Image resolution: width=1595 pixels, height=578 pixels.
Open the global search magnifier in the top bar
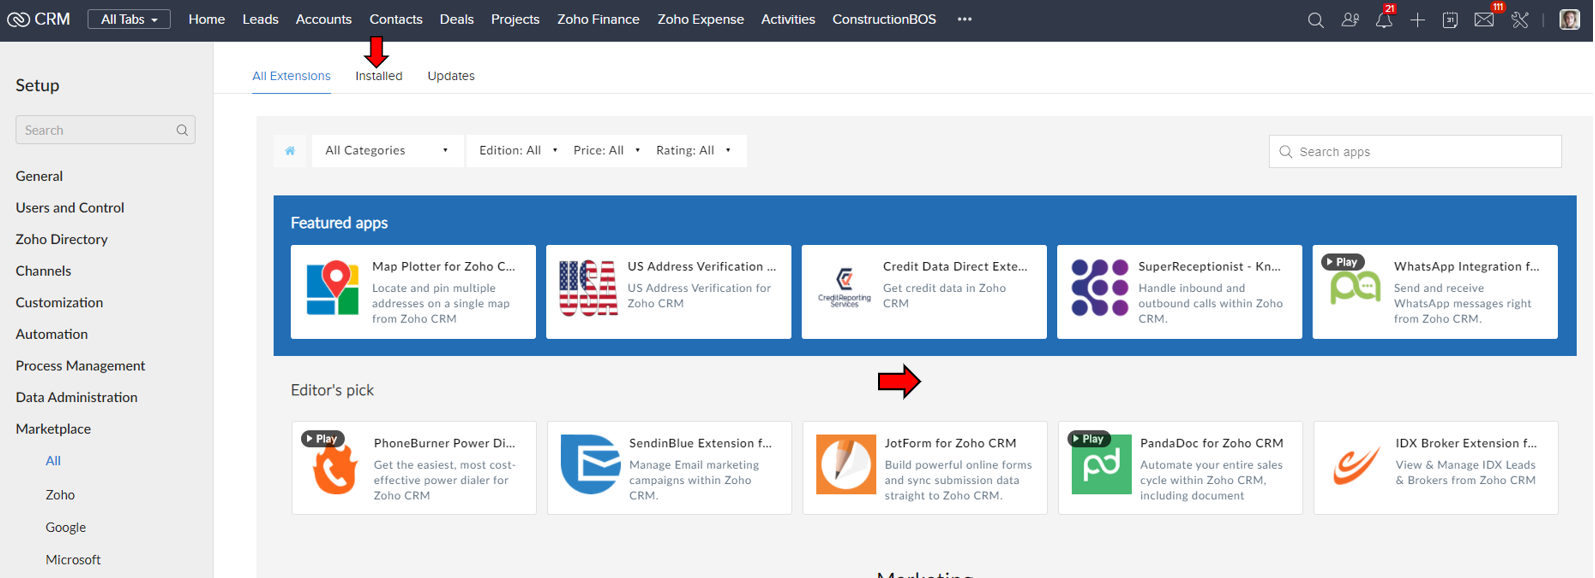[x=1315, y=20]
